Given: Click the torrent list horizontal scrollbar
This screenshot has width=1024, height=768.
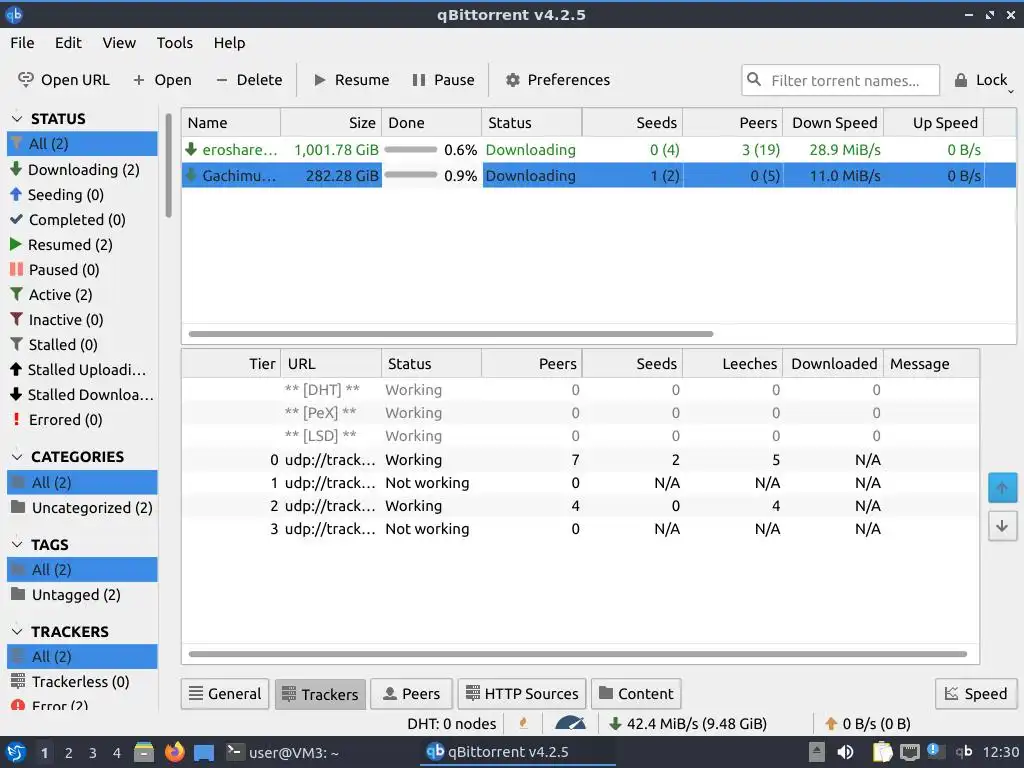Looking at the screenshot, I should pyautogui.click(x=451, y=334).
